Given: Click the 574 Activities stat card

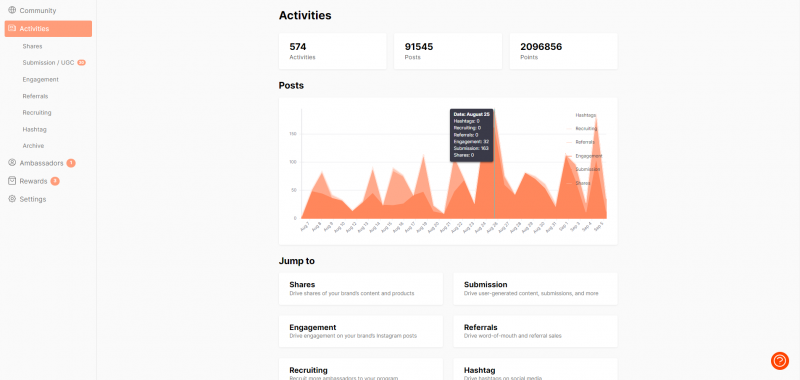Looking at the screenshot, I should (x=333, y=51).
